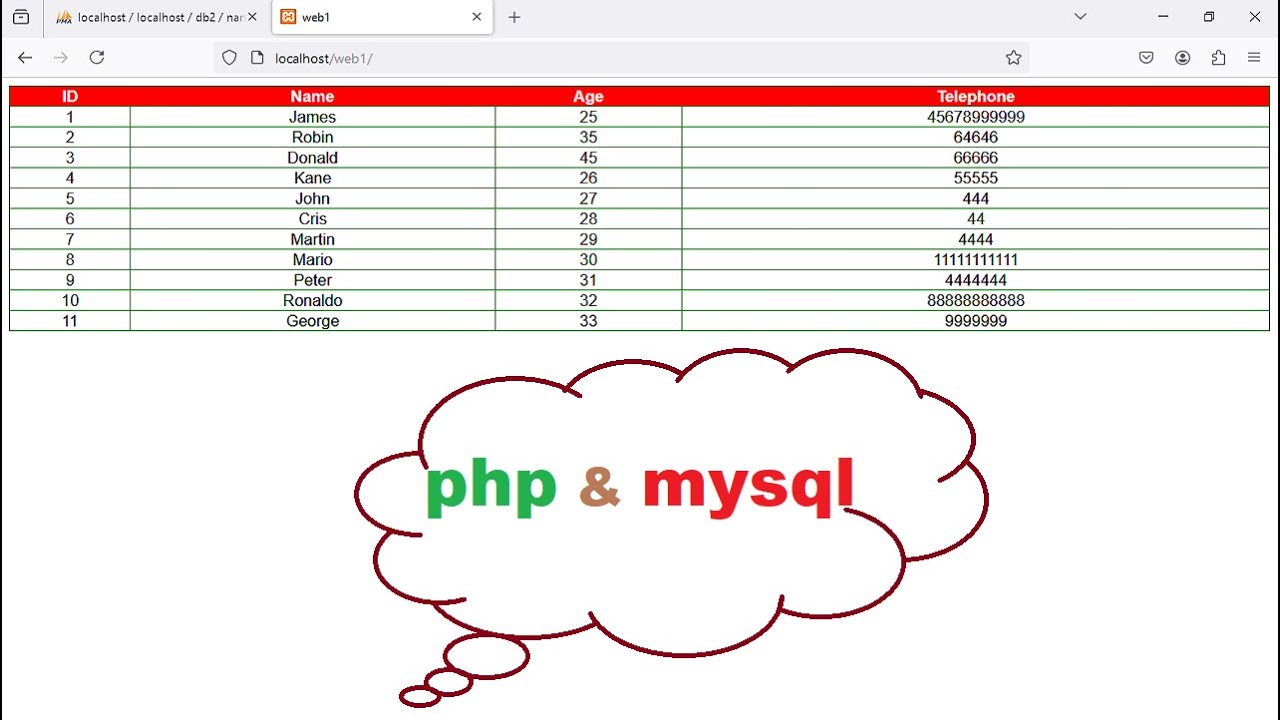1280x720 pixels.
Task: Select the name John cell
Action: [x=312, y=199]
